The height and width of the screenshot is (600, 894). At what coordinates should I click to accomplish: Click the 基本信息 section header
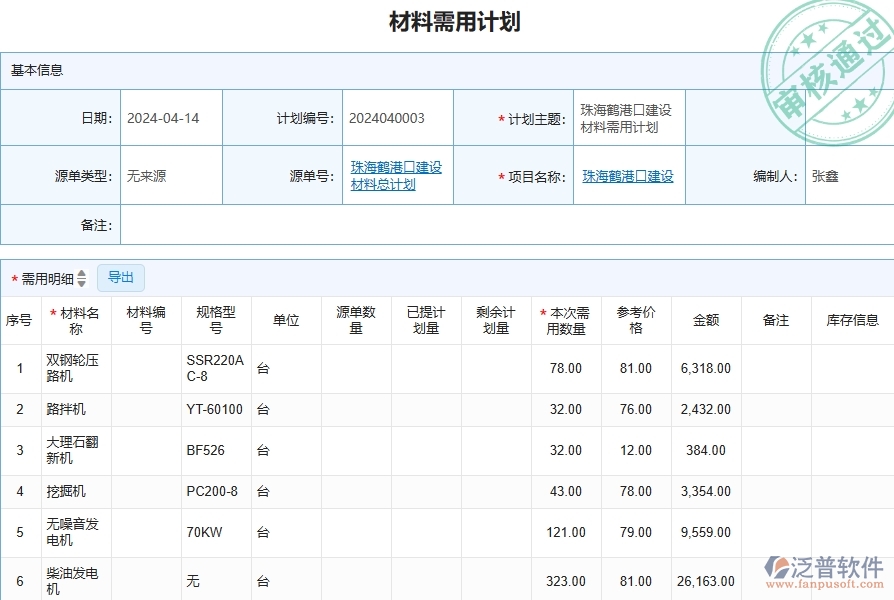coord(37,69)
